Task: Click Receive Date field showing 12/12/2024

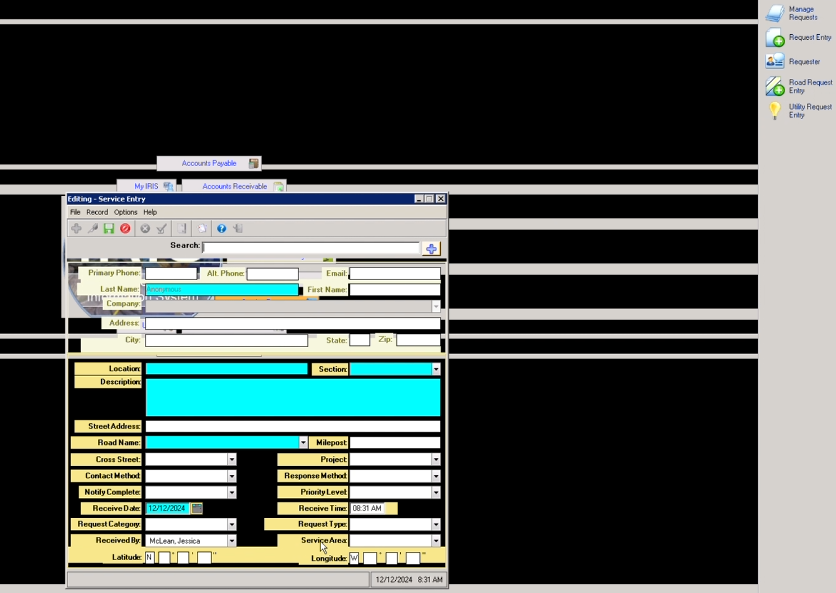Action: pyautogui.click(x=167, y=508)
